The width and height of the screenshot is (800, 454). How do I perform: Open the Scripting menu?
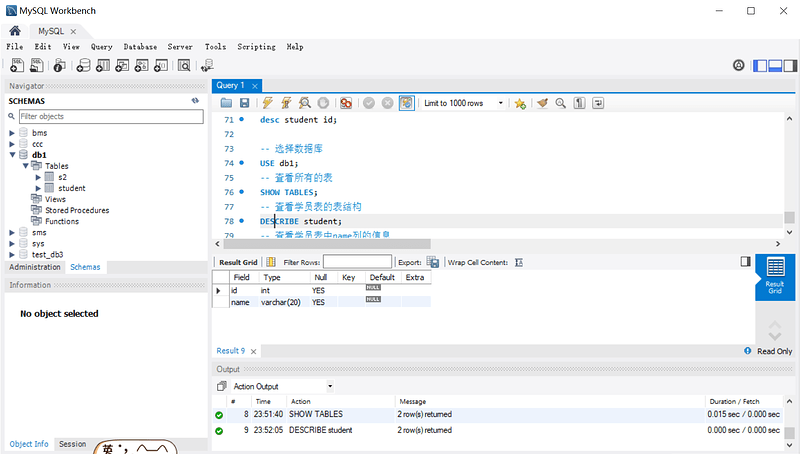[256, 46]
